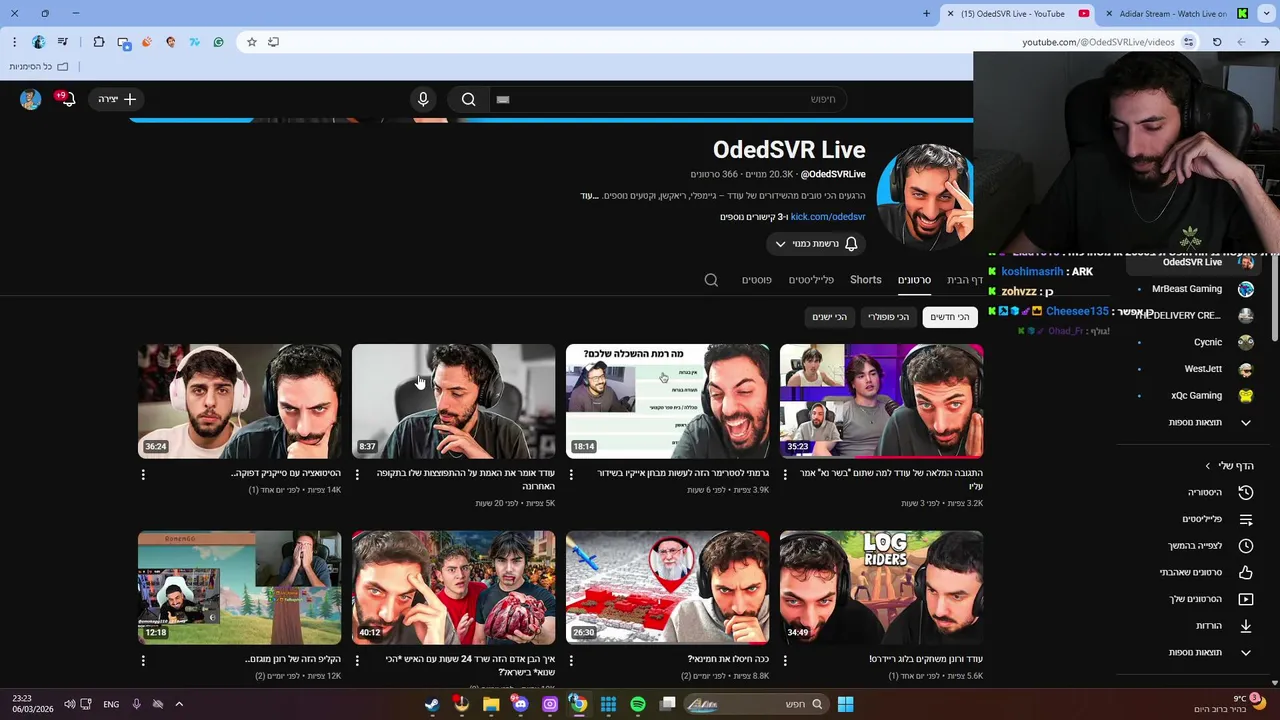1280x720 pixels.
Task: Open Cycnic subscription in sidebar
Action: point(1195,342)
